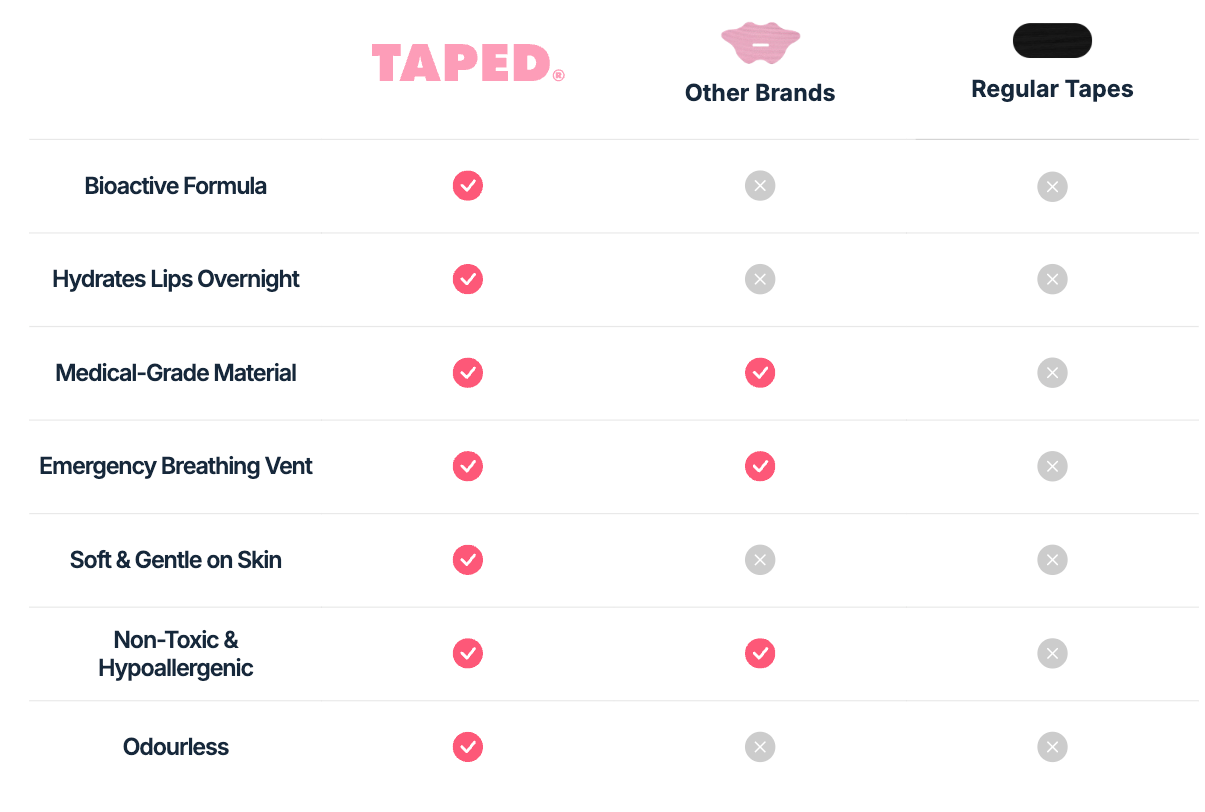The height and width of the screenshot is (812, 1205).
Task: Click Other Brands cross for Soft & Gentle
Action: [760, 560]
